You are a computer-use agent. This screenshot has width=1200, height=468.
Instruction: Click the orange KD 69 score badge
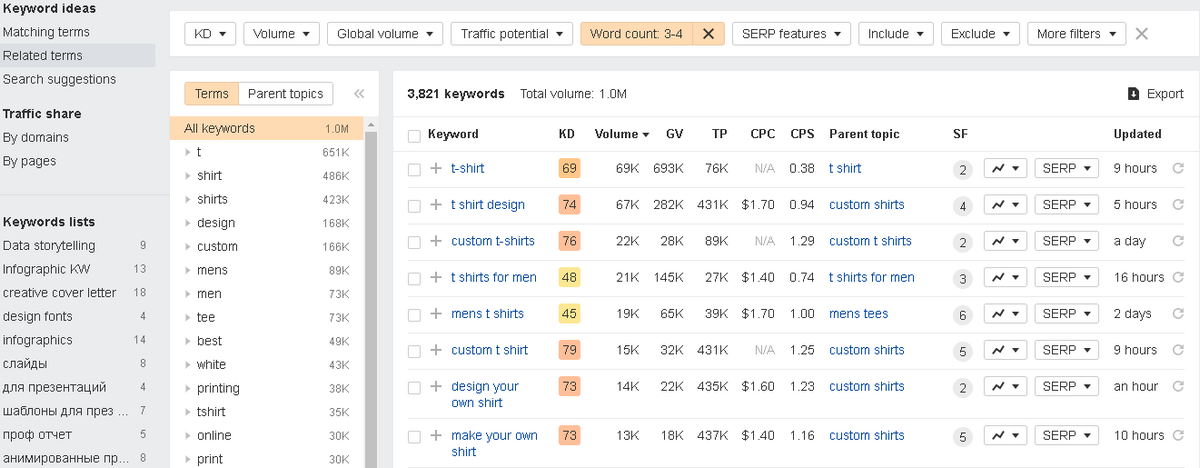[x=569, y=169]
